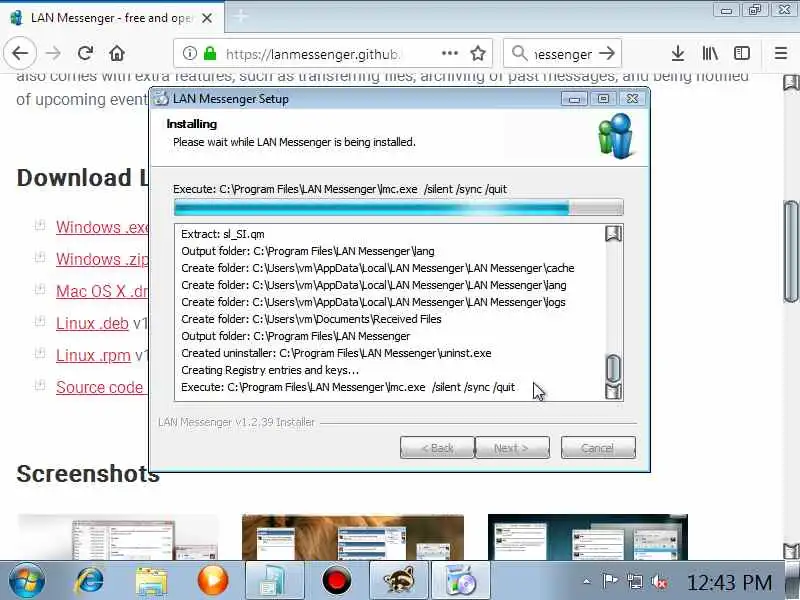
Task: Select log line 'Creating Registry entries and keys...'
Action: (270, 370)
